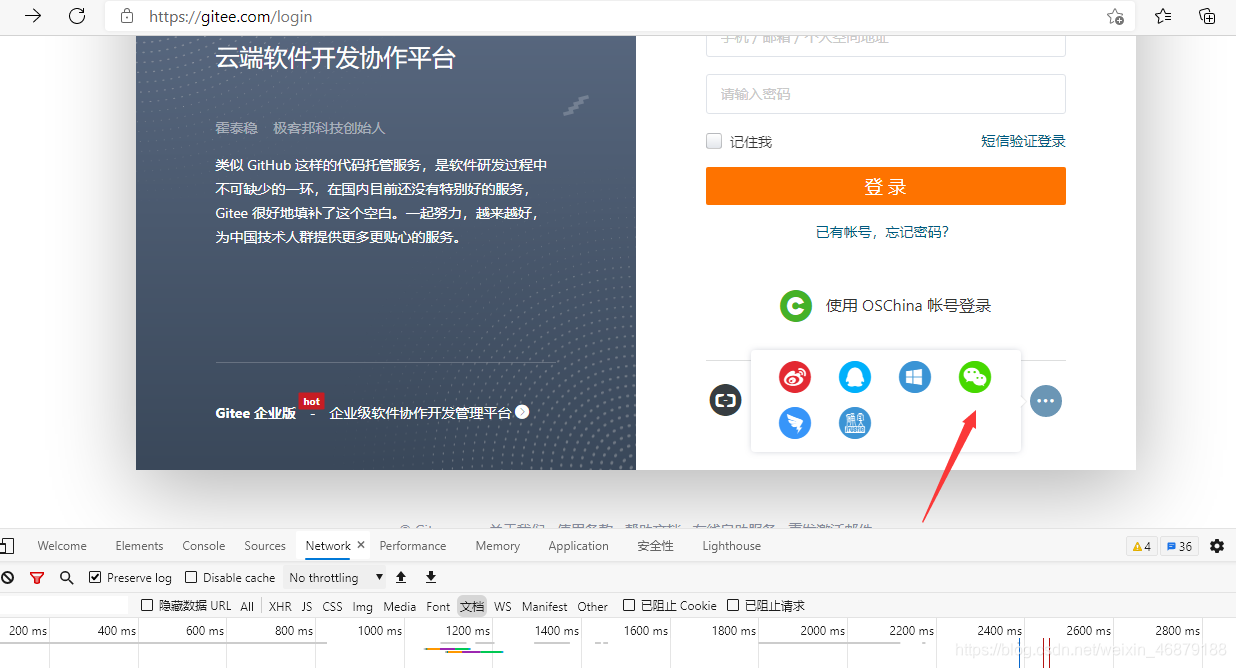Click the Weibo login icon

tap(795, 377)
